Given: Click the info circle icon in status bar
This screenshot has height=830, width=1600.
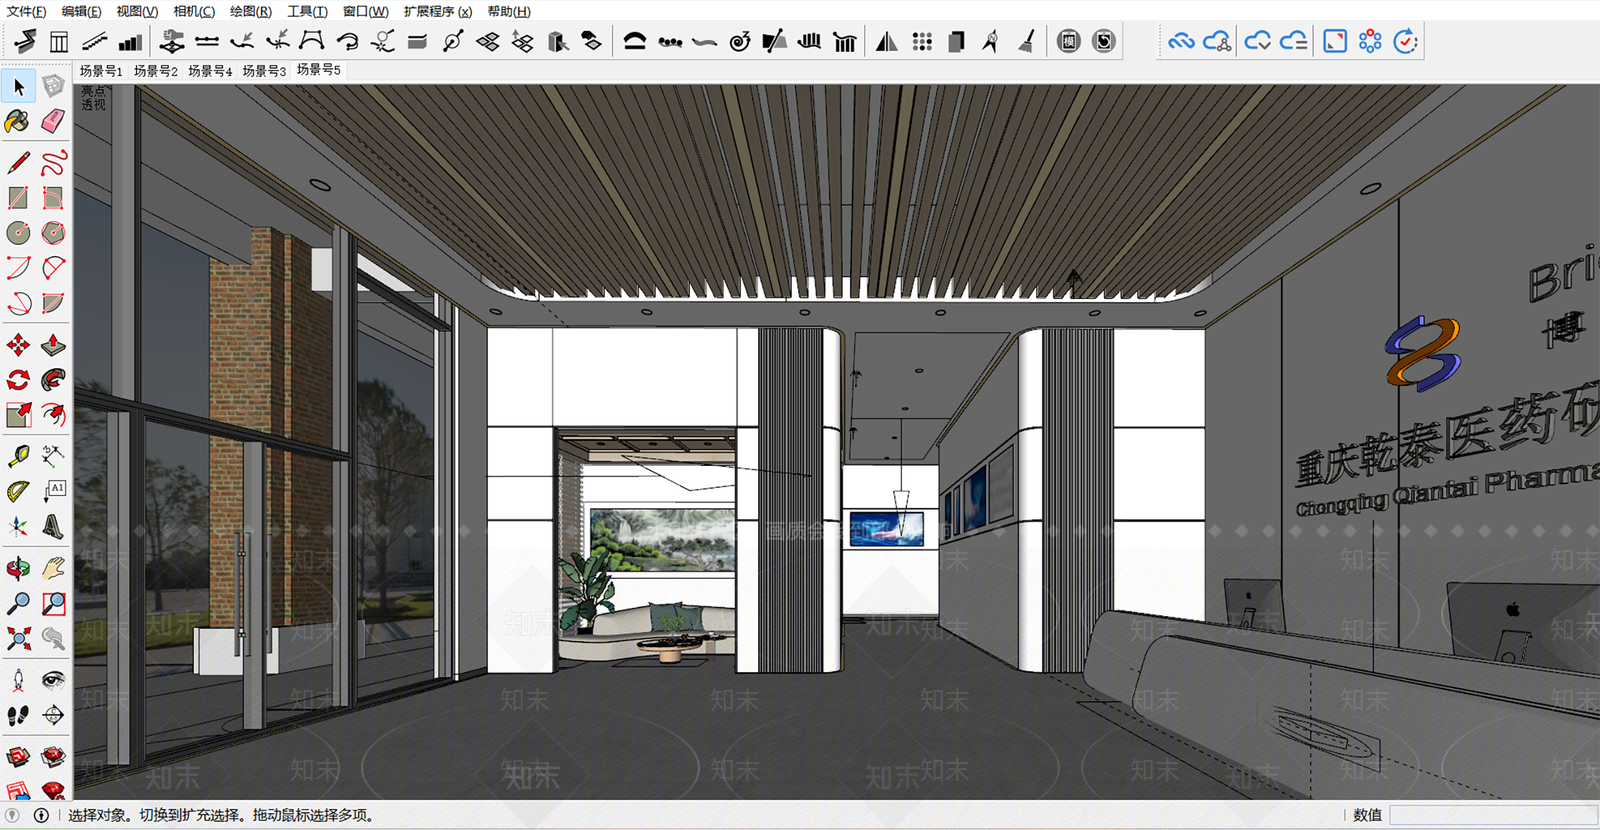Looking at the screenshot, I should (x=41, y=815).
